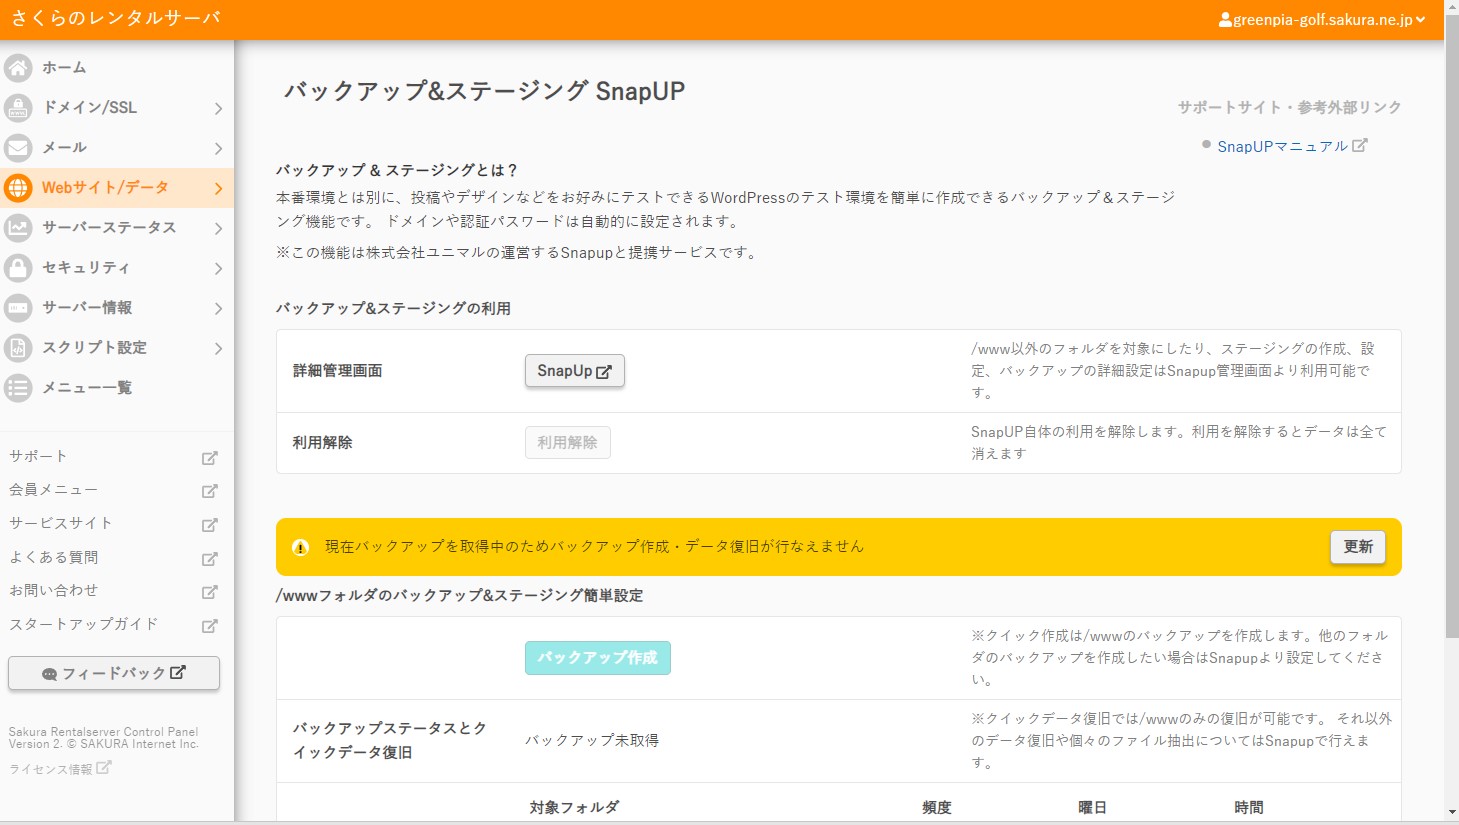
Task: Click the 詳細管理画面 row label
Action: 338,371
